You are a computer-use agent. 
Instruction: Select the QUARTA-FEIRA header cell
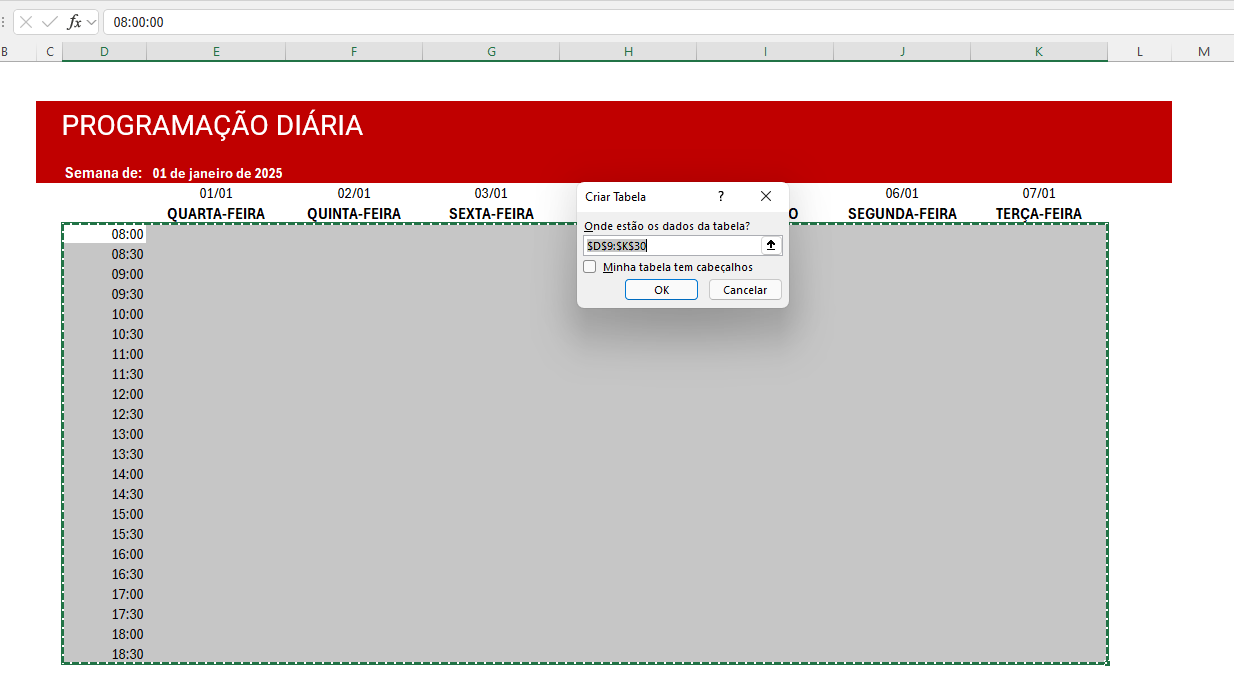(x=215, y=214)
